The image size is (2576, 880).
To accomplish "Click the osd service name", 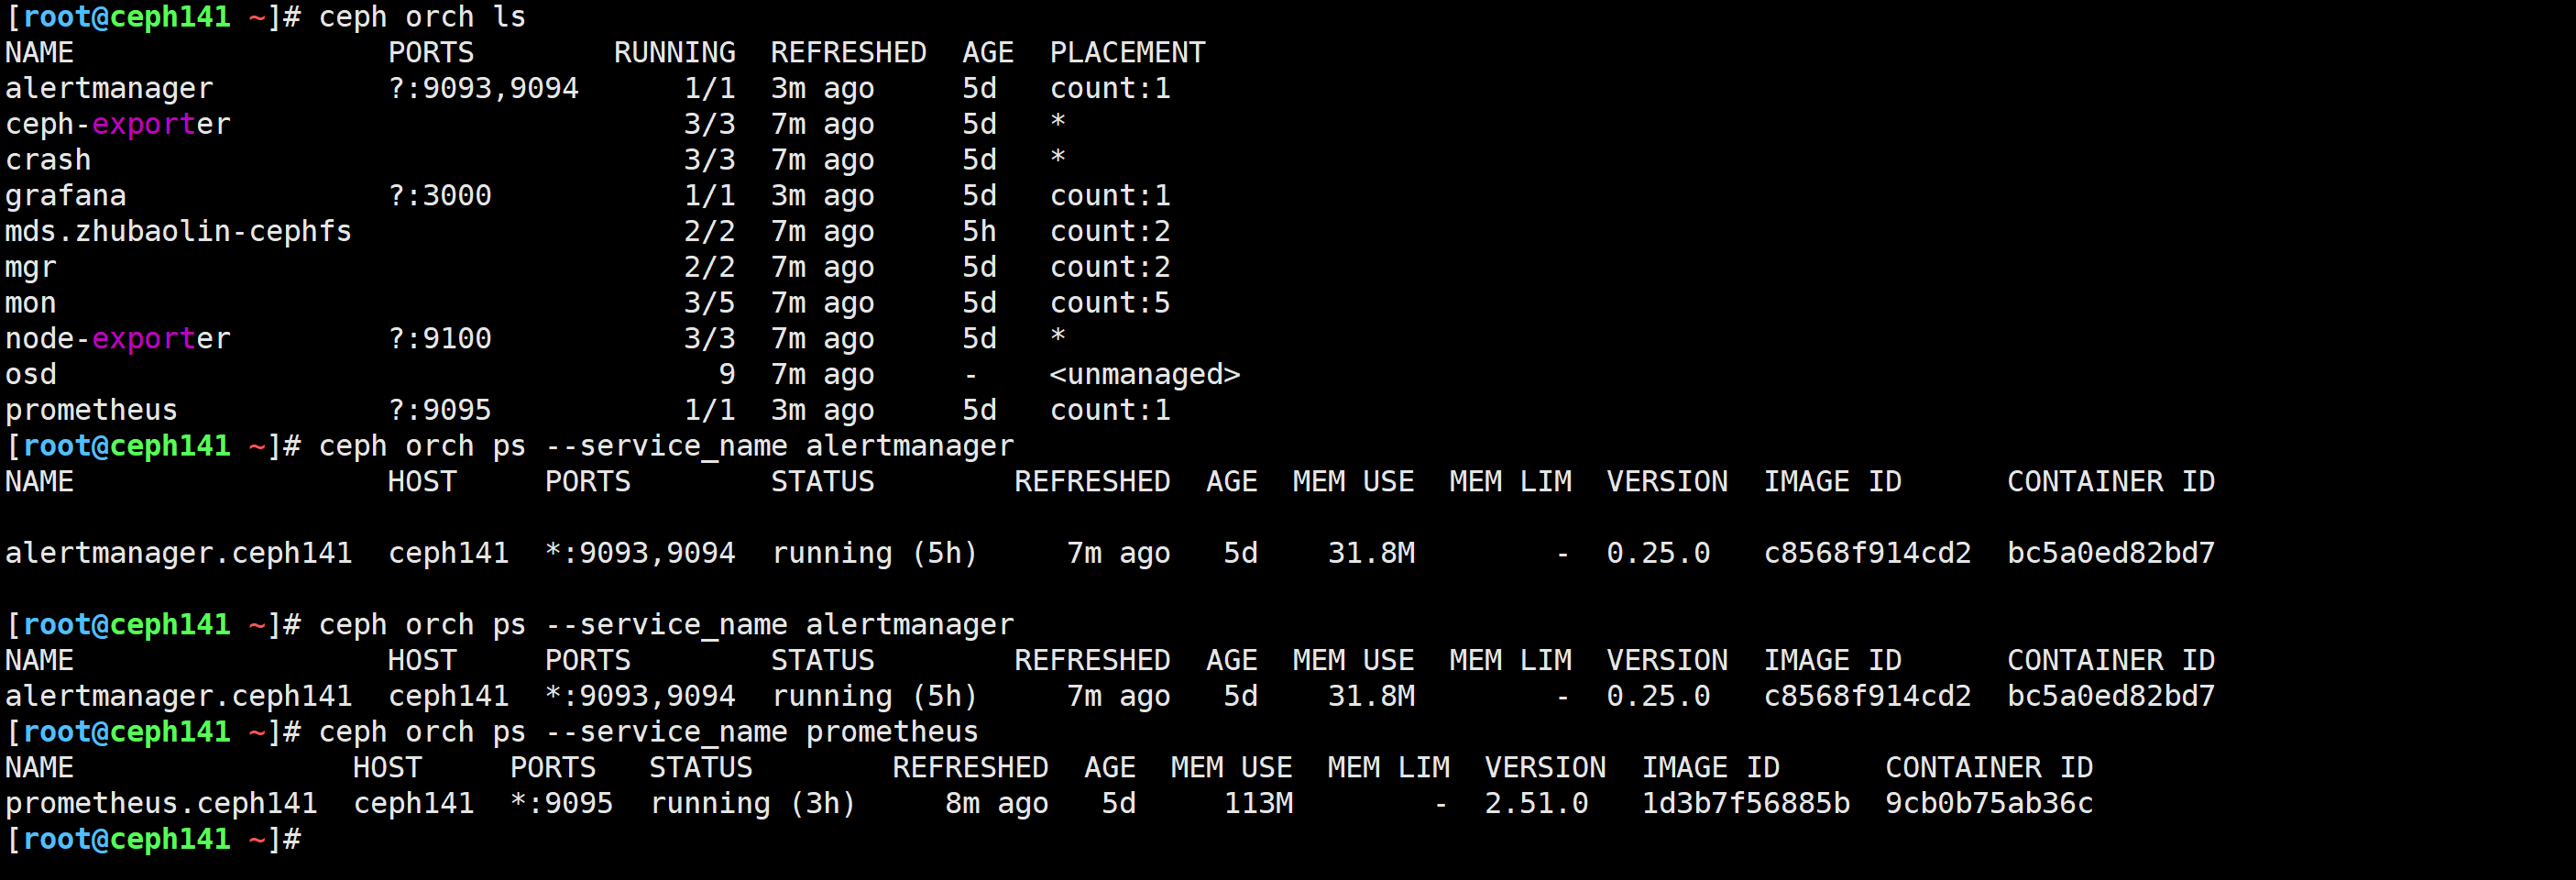I will (x=31, y=375).
